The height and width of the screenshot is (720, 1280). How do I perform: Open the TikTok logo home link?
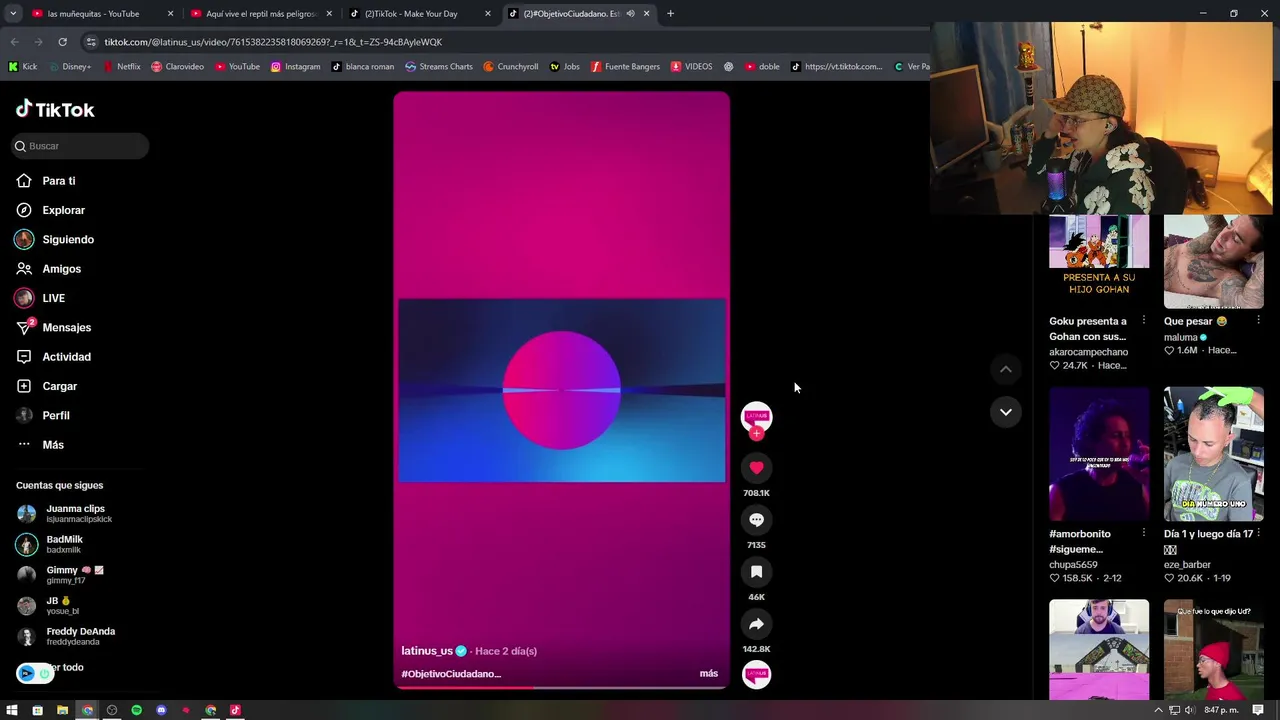[55, 109]
